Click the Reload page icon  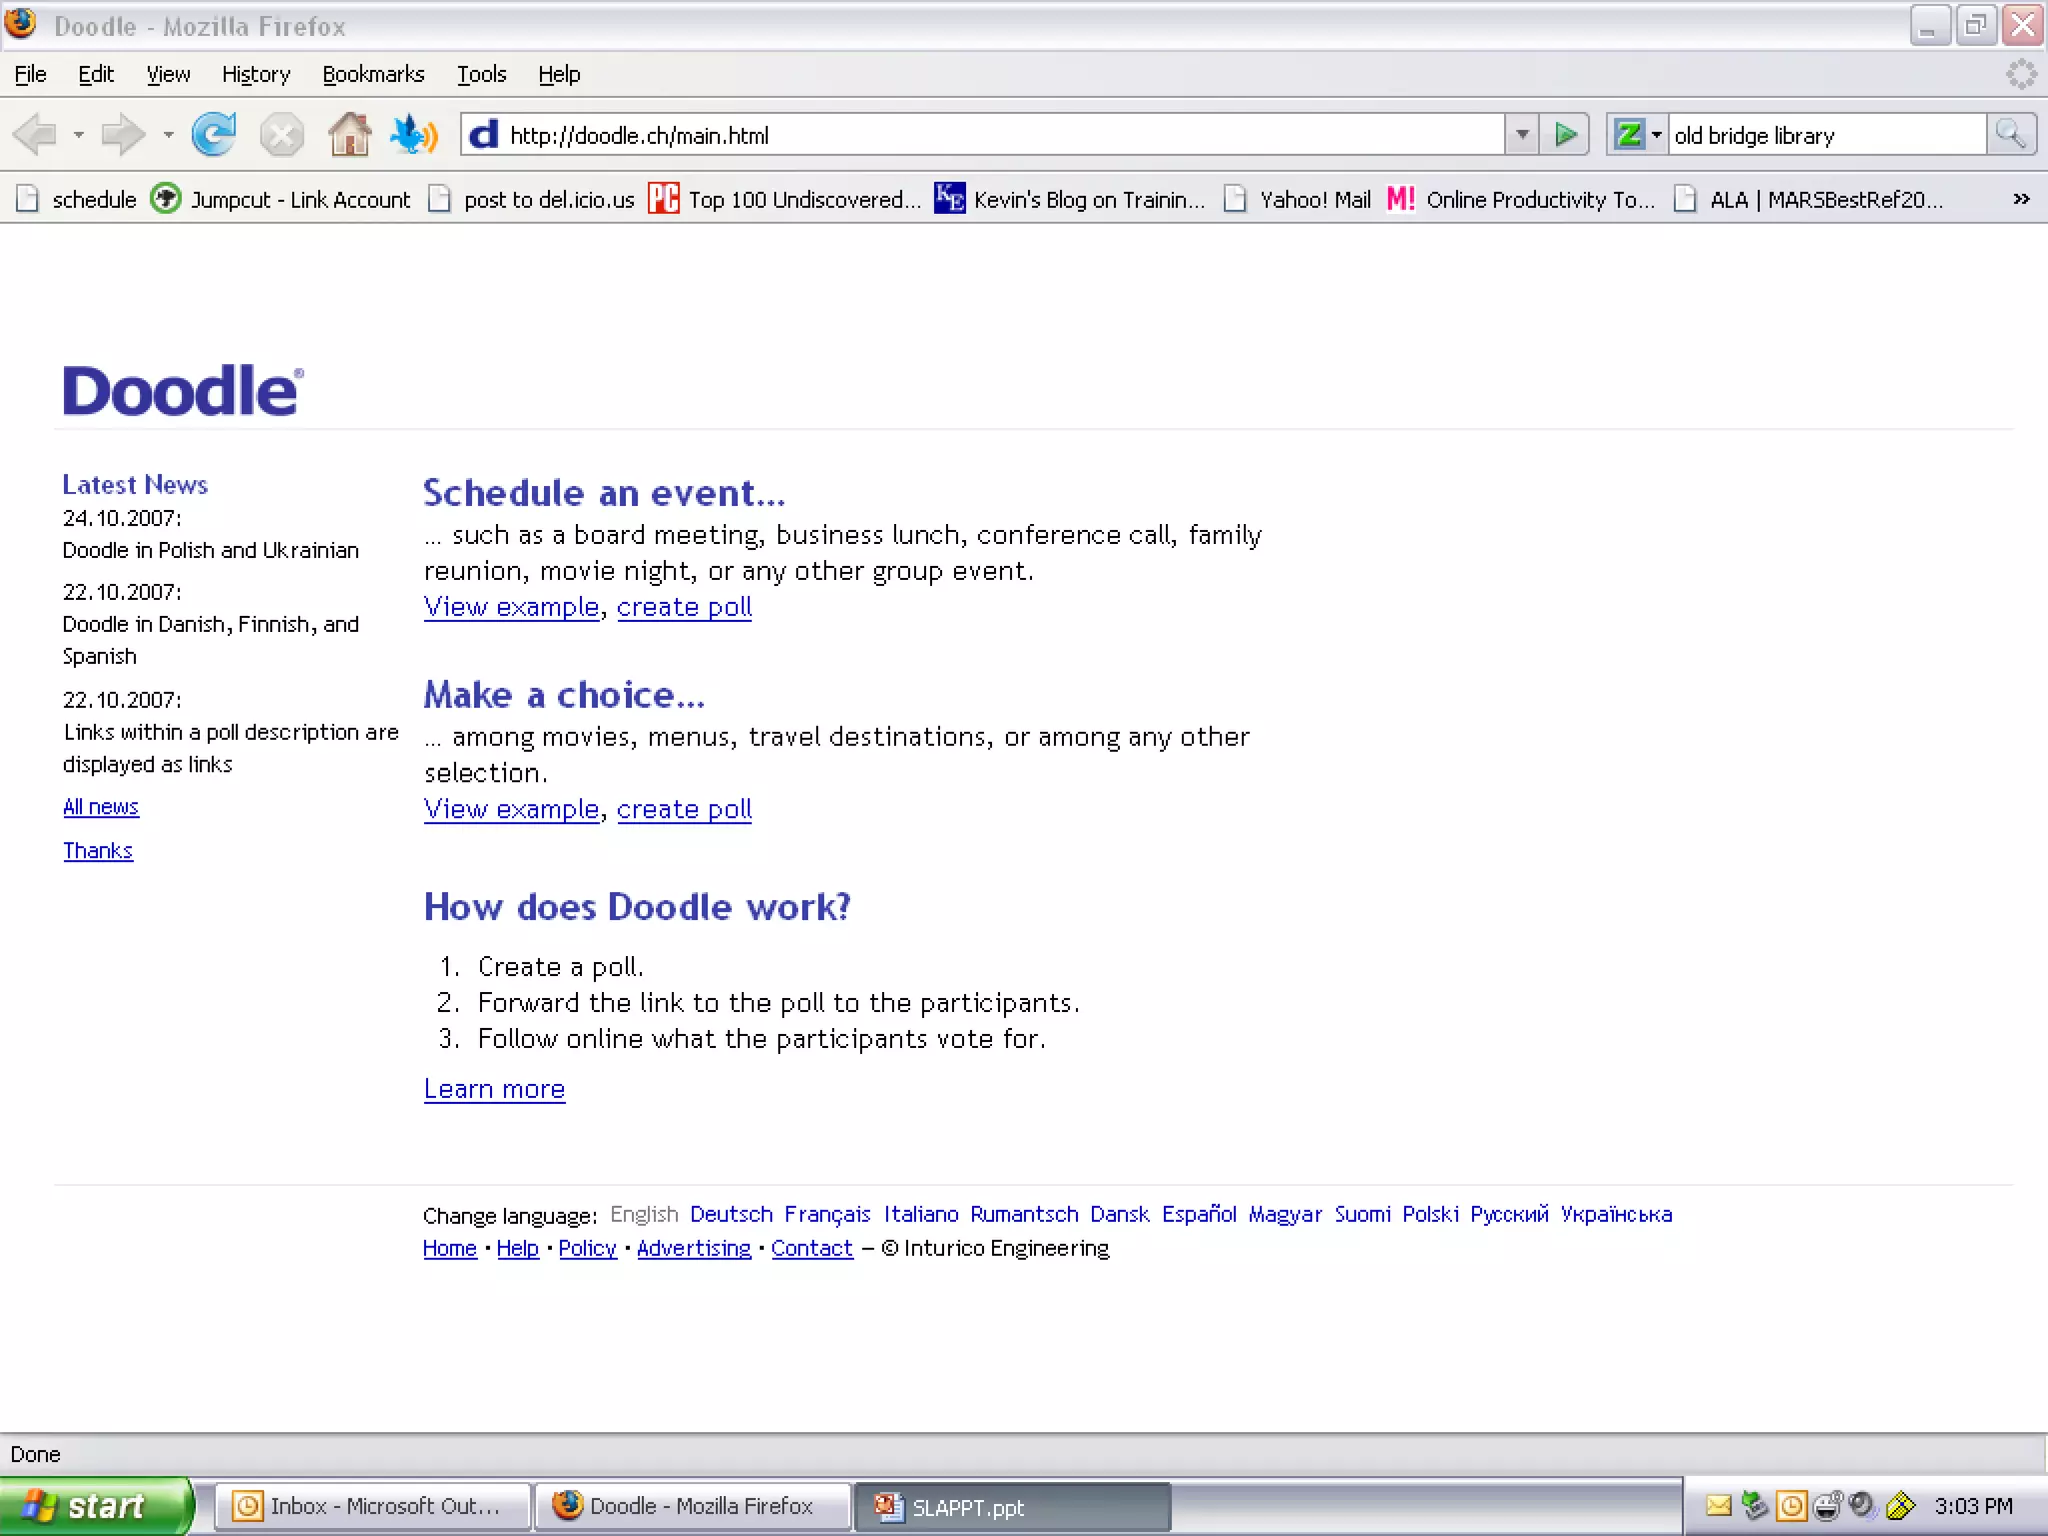click(213, 135)
